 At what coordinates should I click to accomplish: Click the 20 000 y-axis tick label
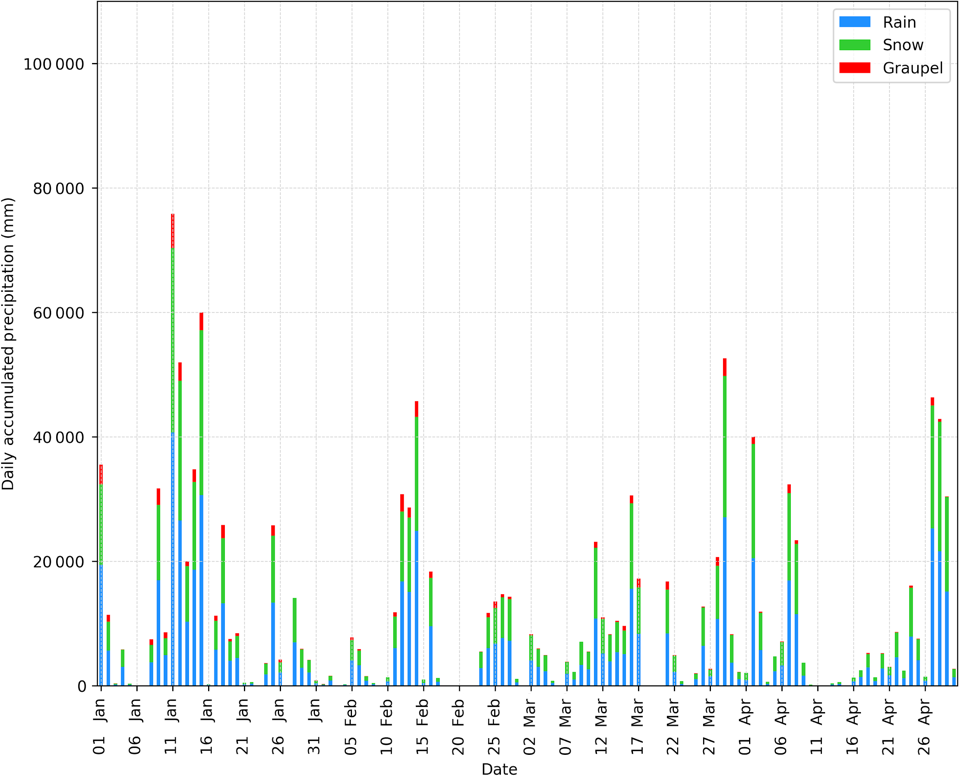(59, 562)
